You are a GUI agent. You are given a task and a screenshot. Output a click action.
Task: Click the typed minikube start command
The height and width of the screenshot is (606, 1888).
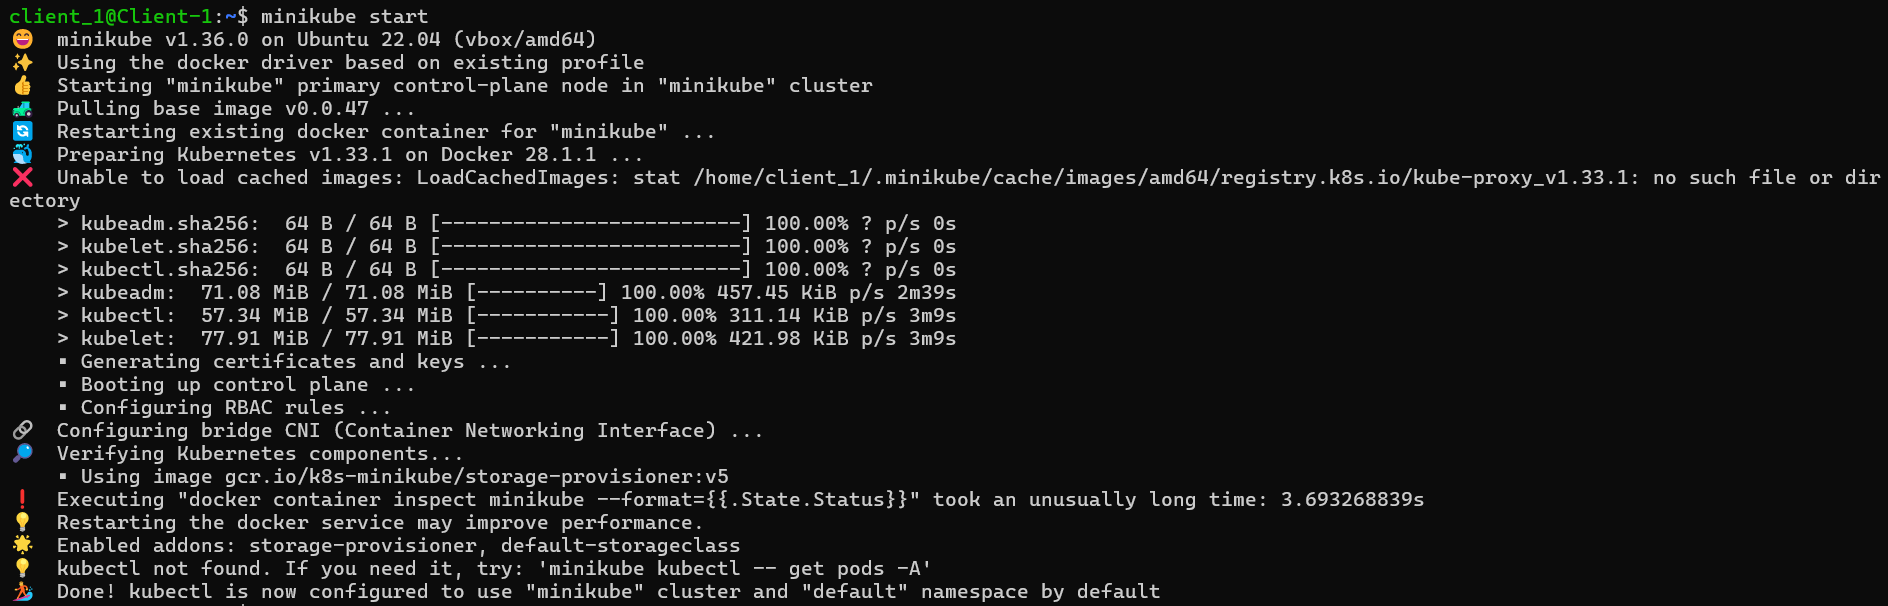[344, 16]
